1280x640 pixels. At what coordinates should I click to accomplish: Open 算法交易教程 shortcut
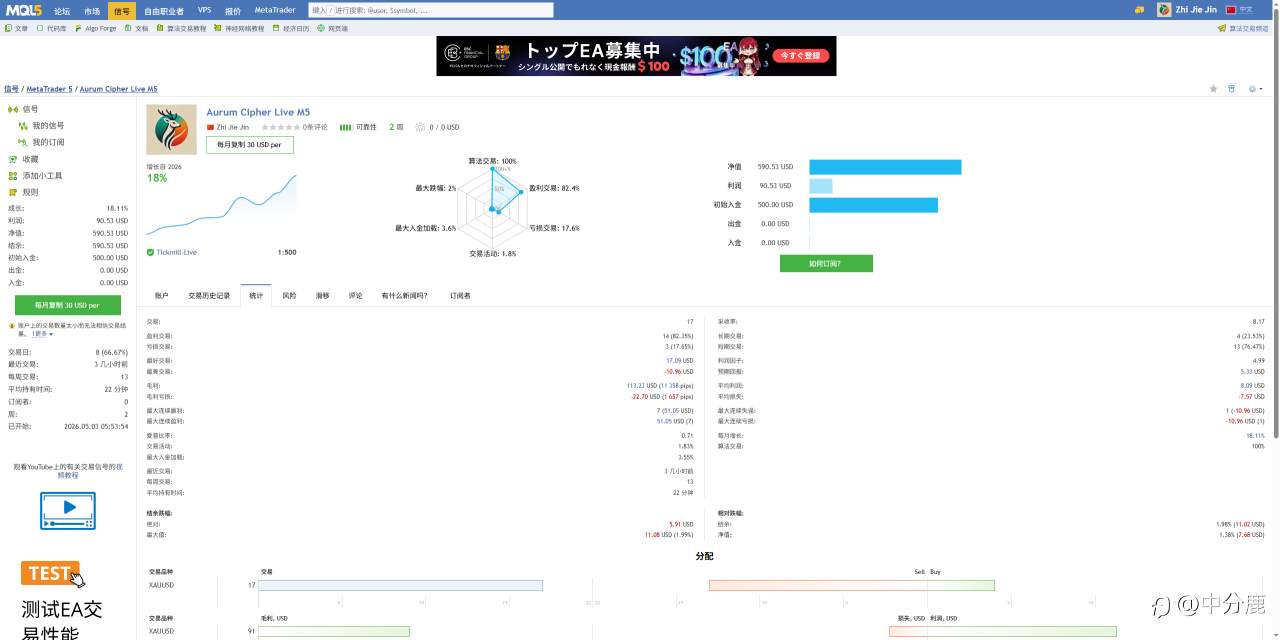(x=182, y=29)
